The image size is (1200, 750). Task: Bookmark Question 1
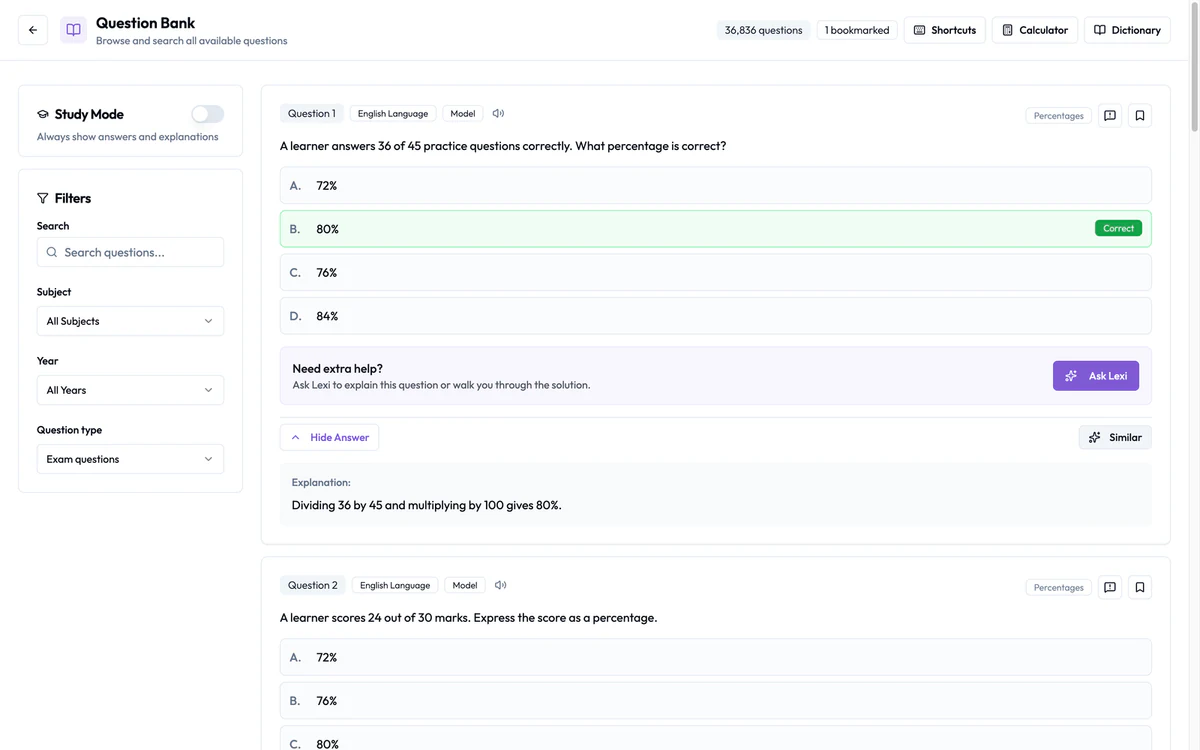1140,116
